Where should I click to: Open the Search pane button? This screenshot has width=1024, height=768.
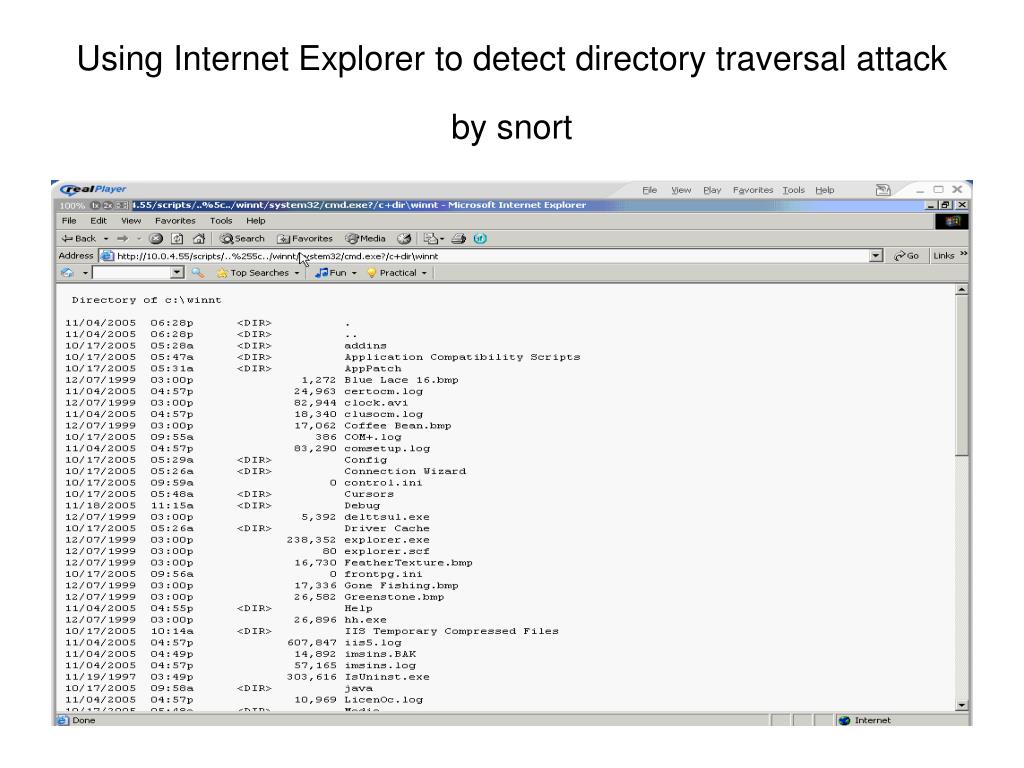pyautogui.click(x=242, y=238)
